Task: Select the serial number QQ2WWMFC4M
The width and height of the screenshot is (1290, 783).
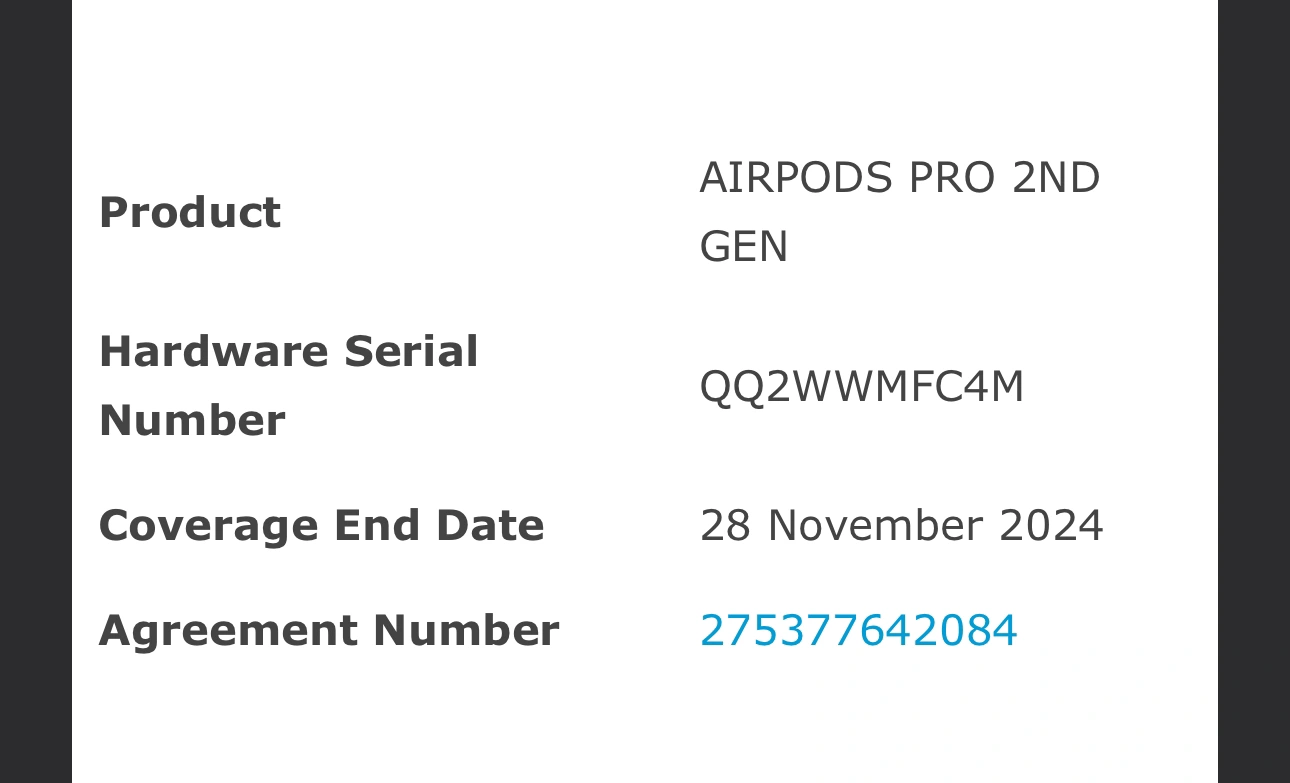Action: 862,387
